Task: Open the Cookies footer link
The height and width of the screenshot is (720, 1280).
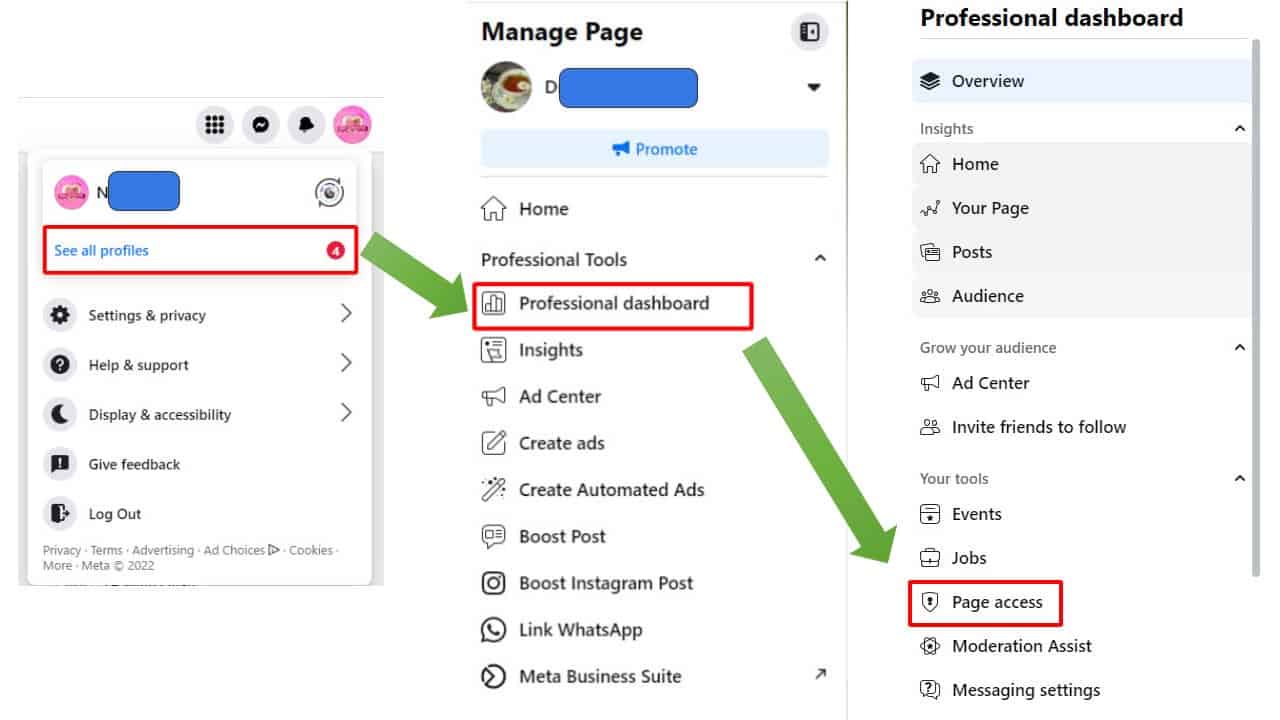Action: click(x=311, y=550)
